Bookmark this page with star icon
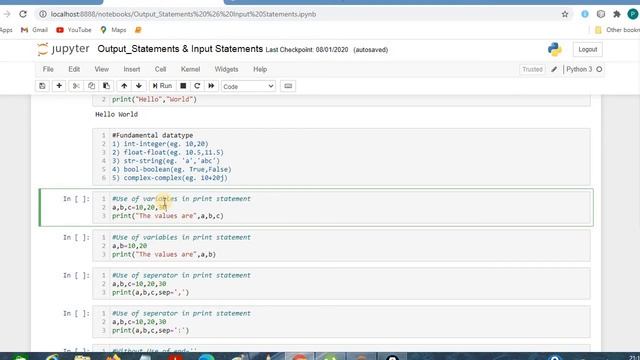 (x=565, y=14)
